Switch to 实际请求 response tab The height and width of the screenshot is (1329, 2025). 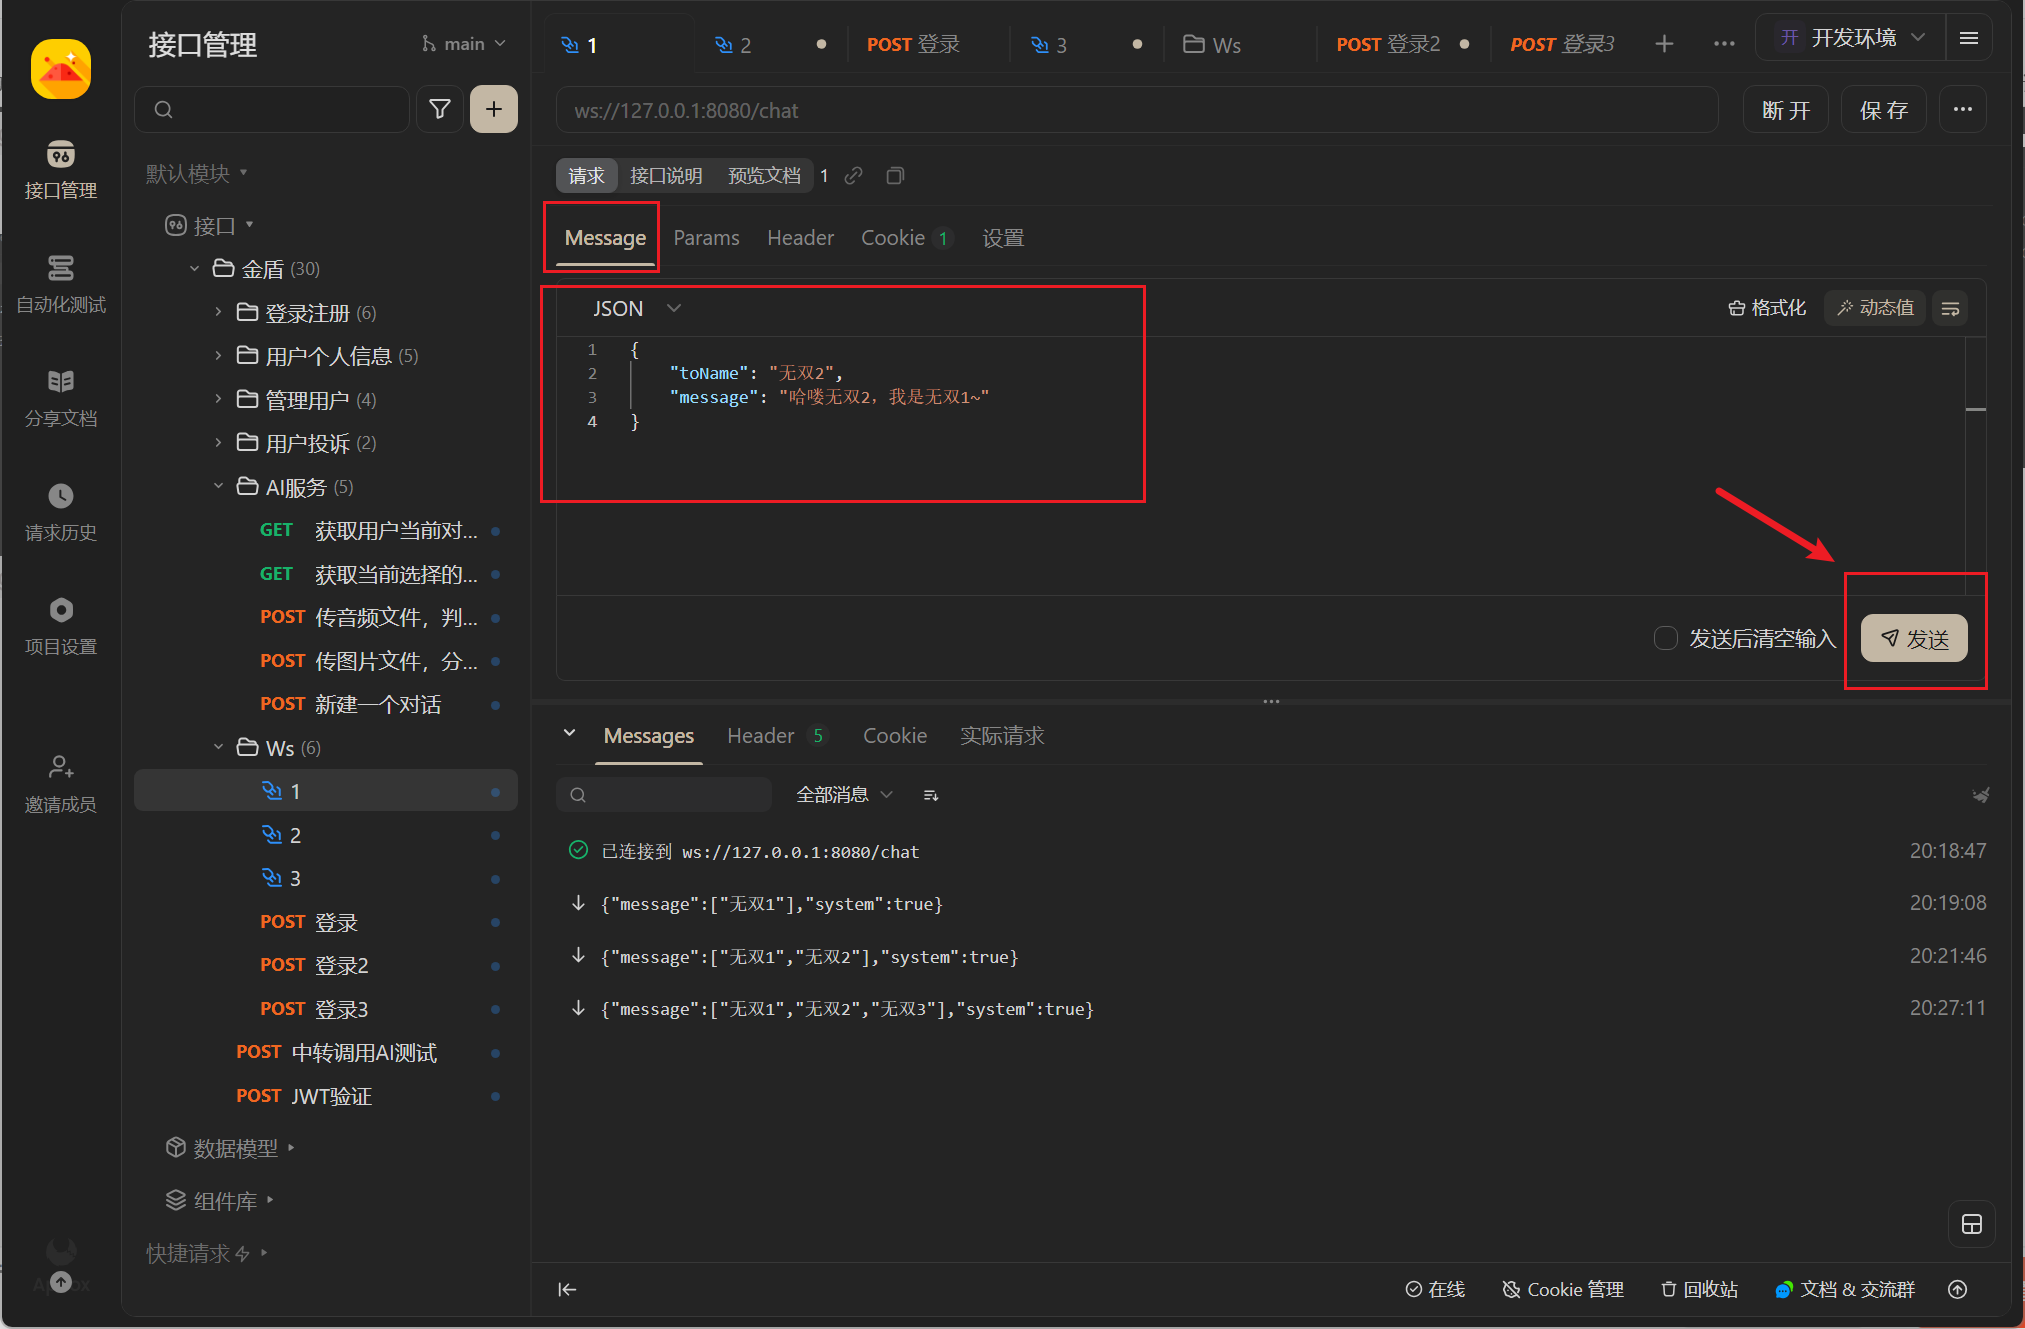(1001, 736)
